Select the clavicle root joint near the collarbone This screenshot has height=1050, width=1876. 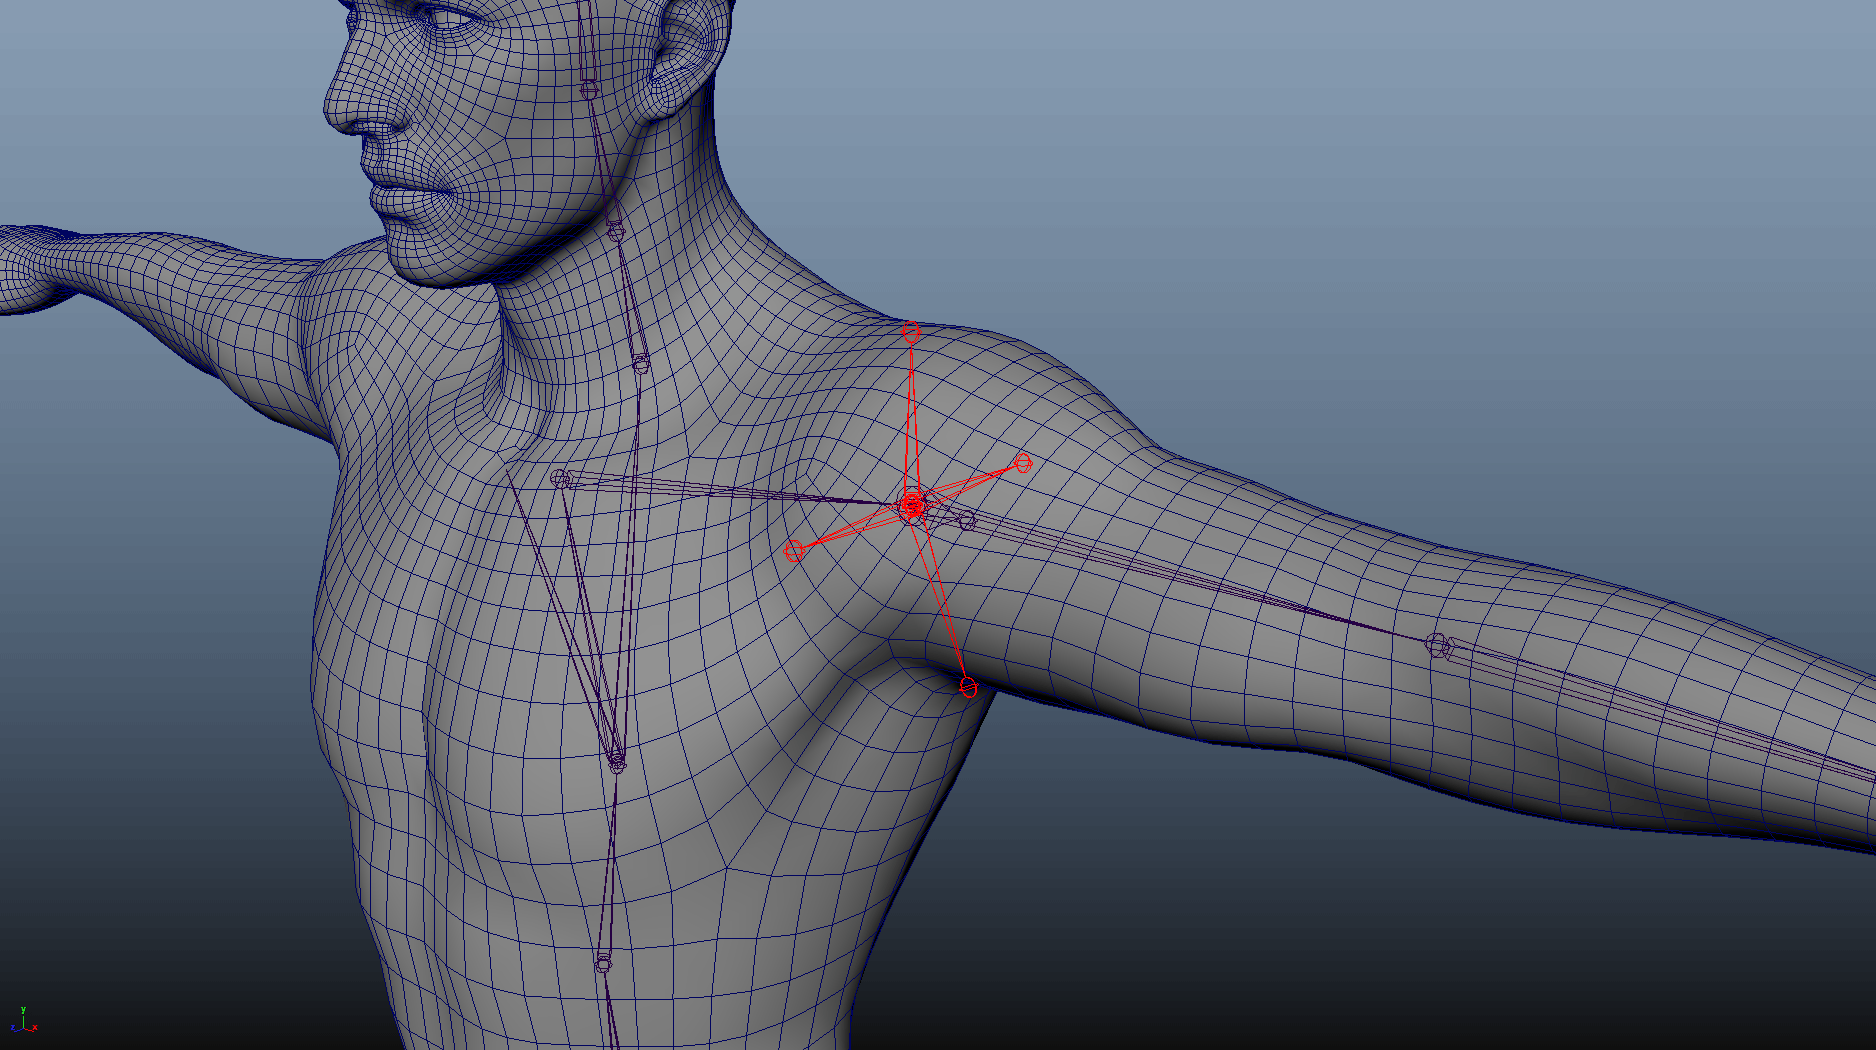click(561, 479)
